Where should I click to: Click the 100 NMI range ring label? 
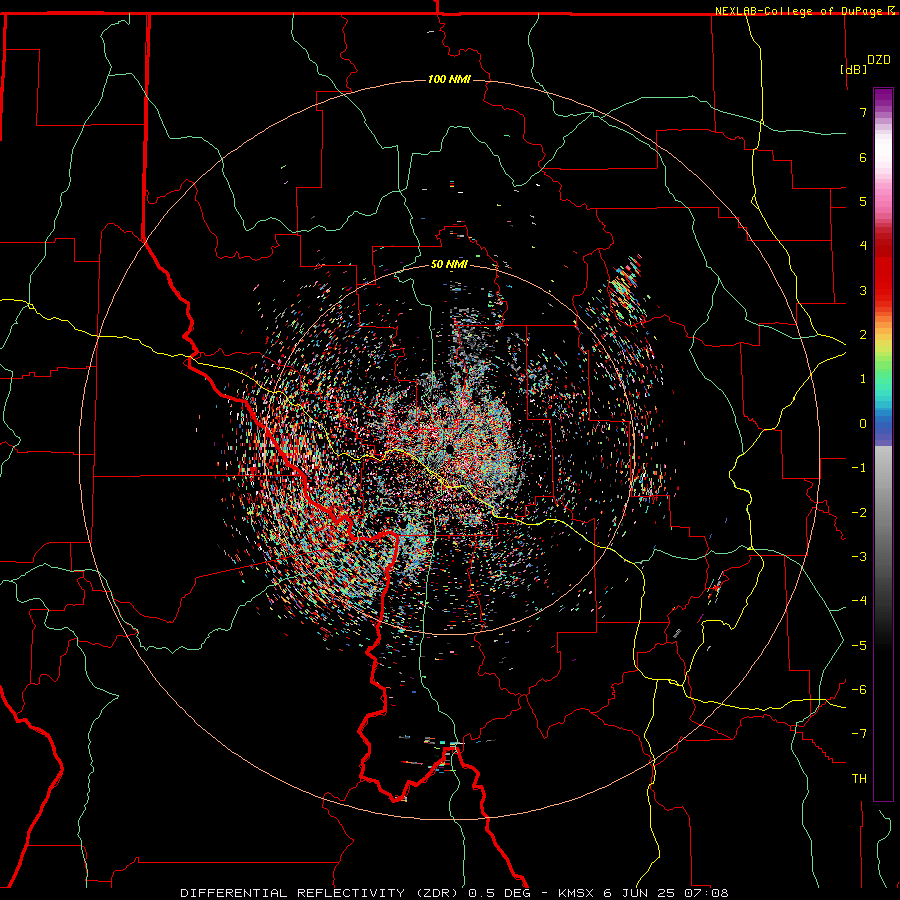(449, 79)
